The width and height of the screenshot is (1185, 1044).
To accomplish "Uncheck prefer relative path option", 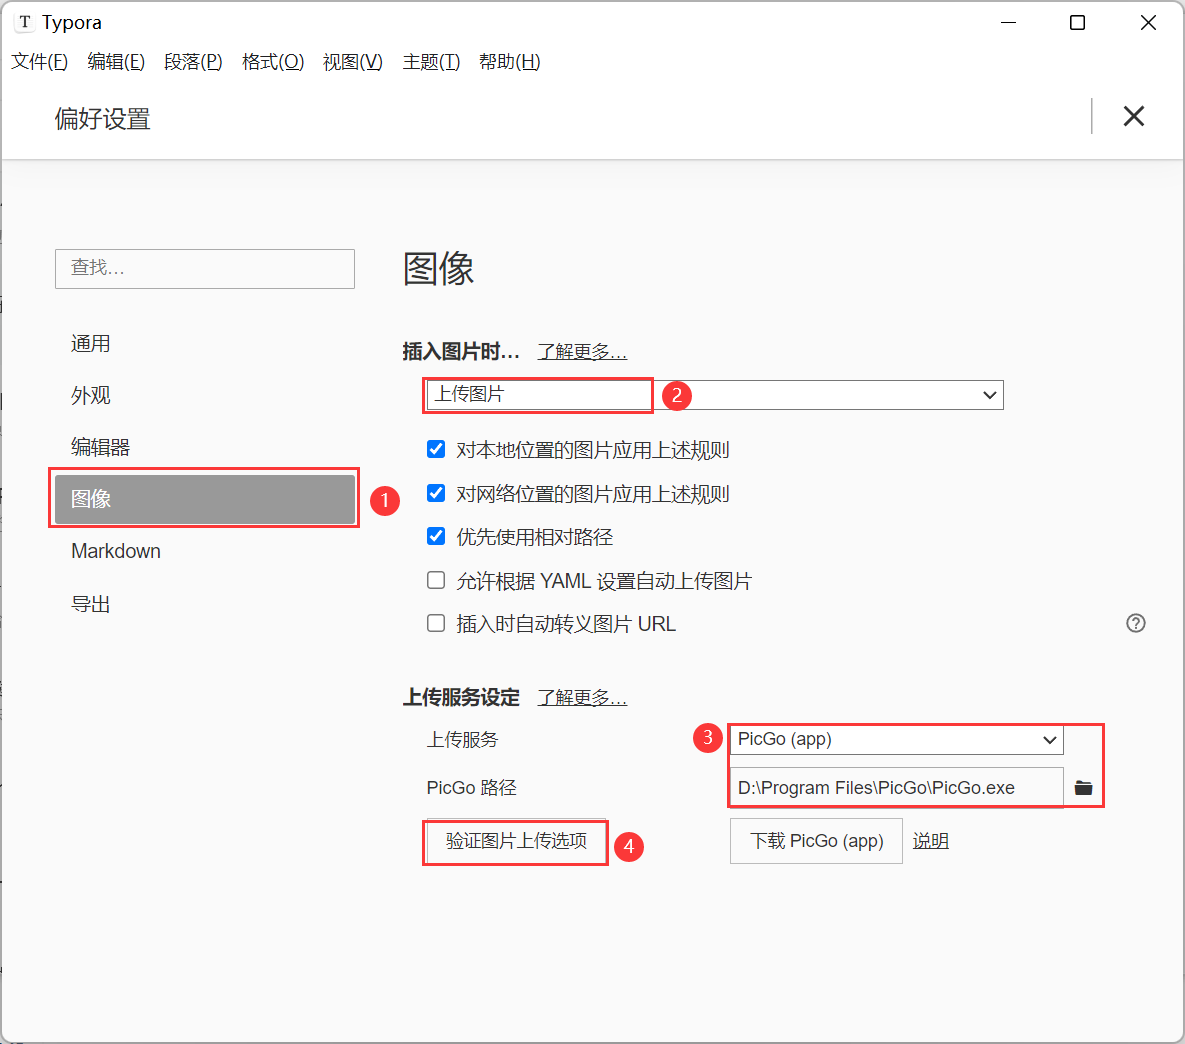I will point(436,537).
